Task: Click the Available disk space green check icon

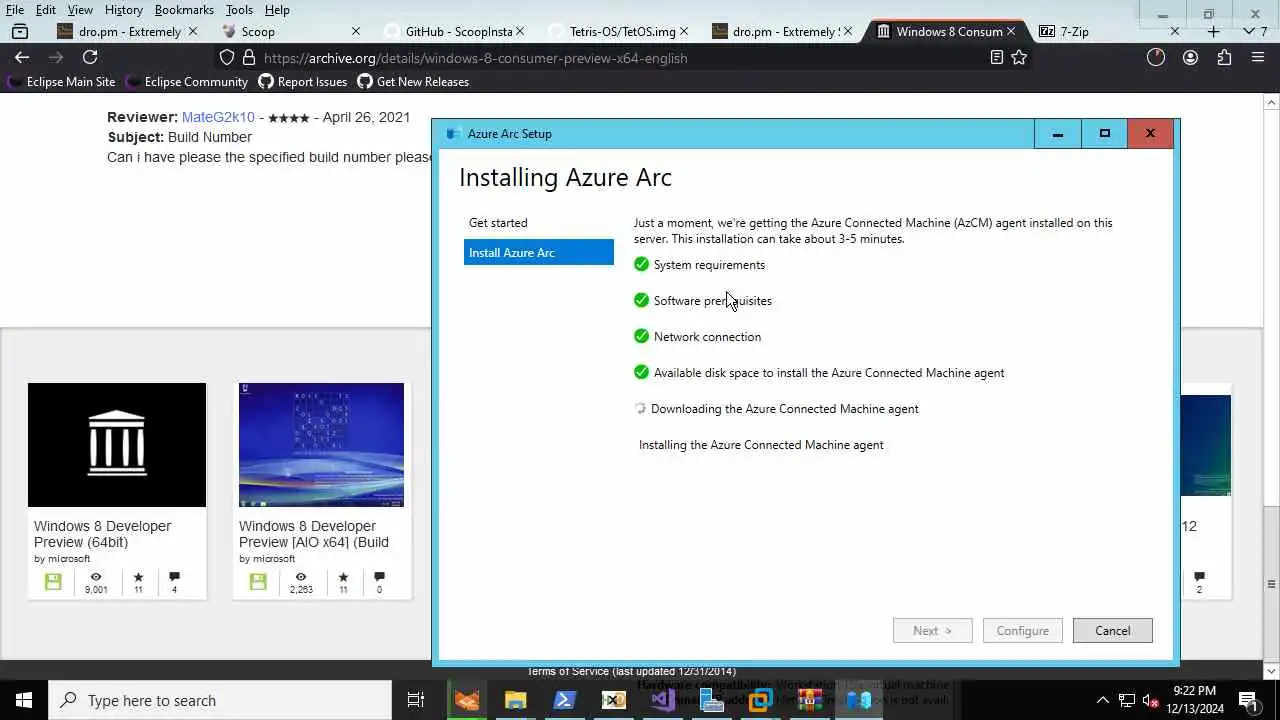Action: (x=641, y=372)
